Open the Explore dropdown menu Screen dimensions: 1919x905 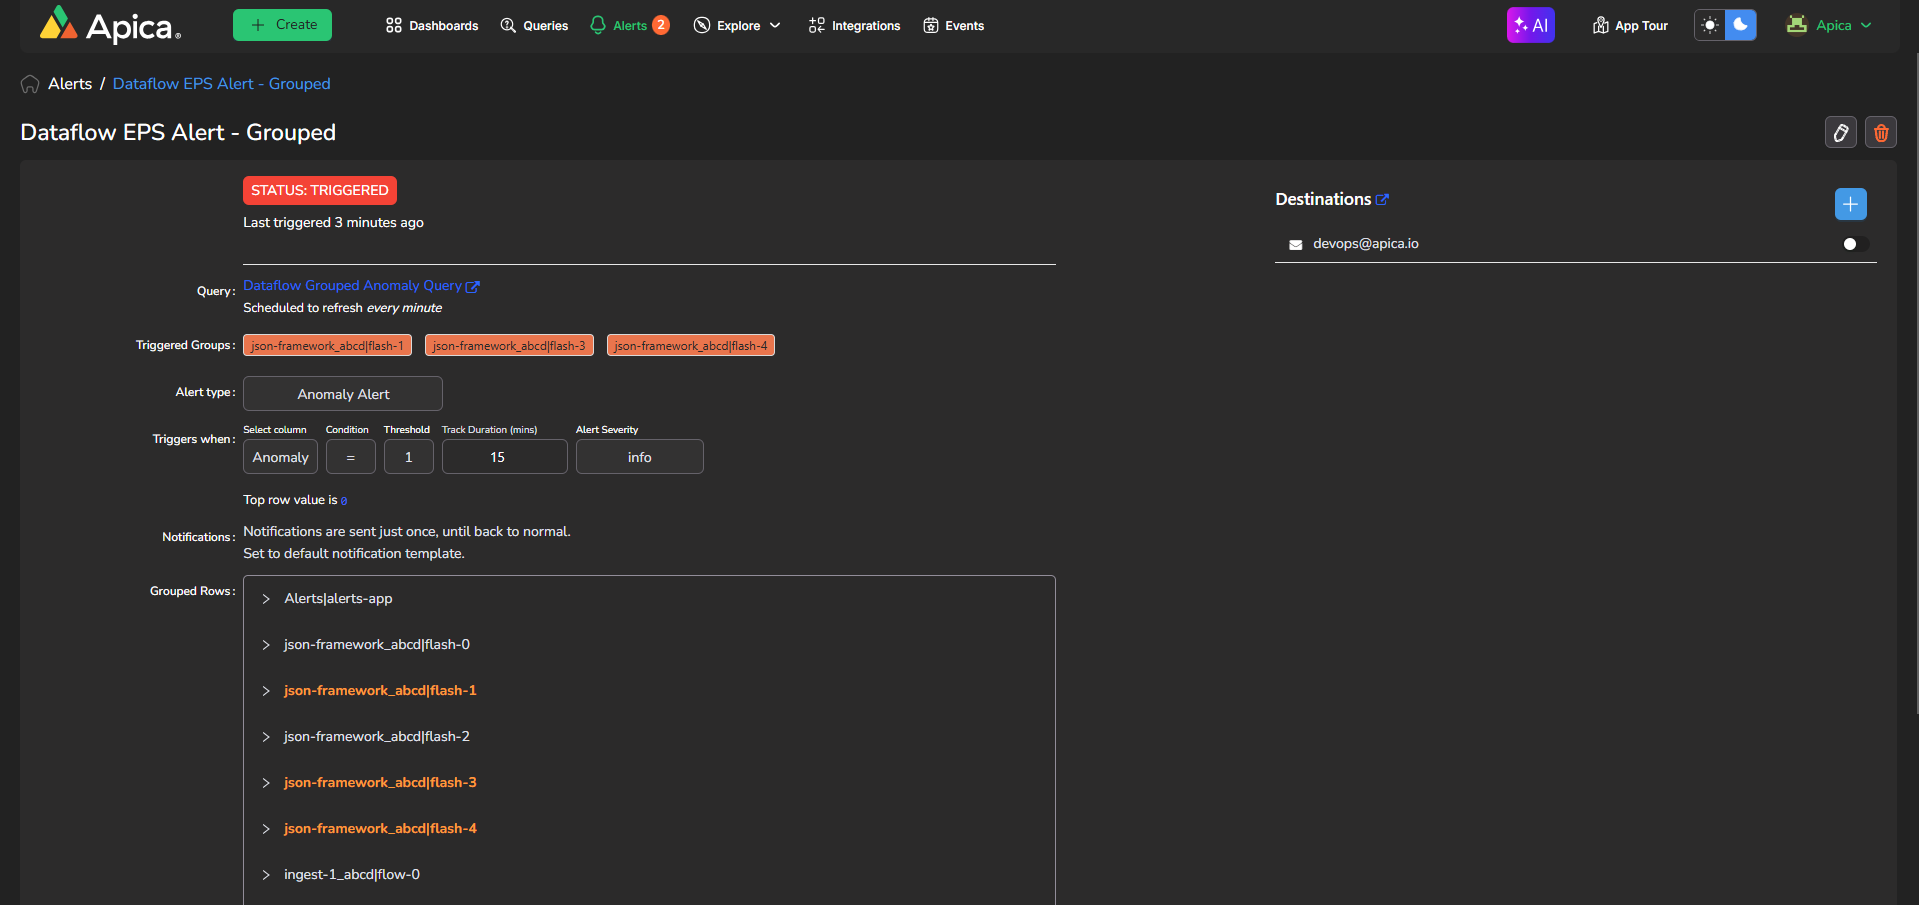pos(737,25)
